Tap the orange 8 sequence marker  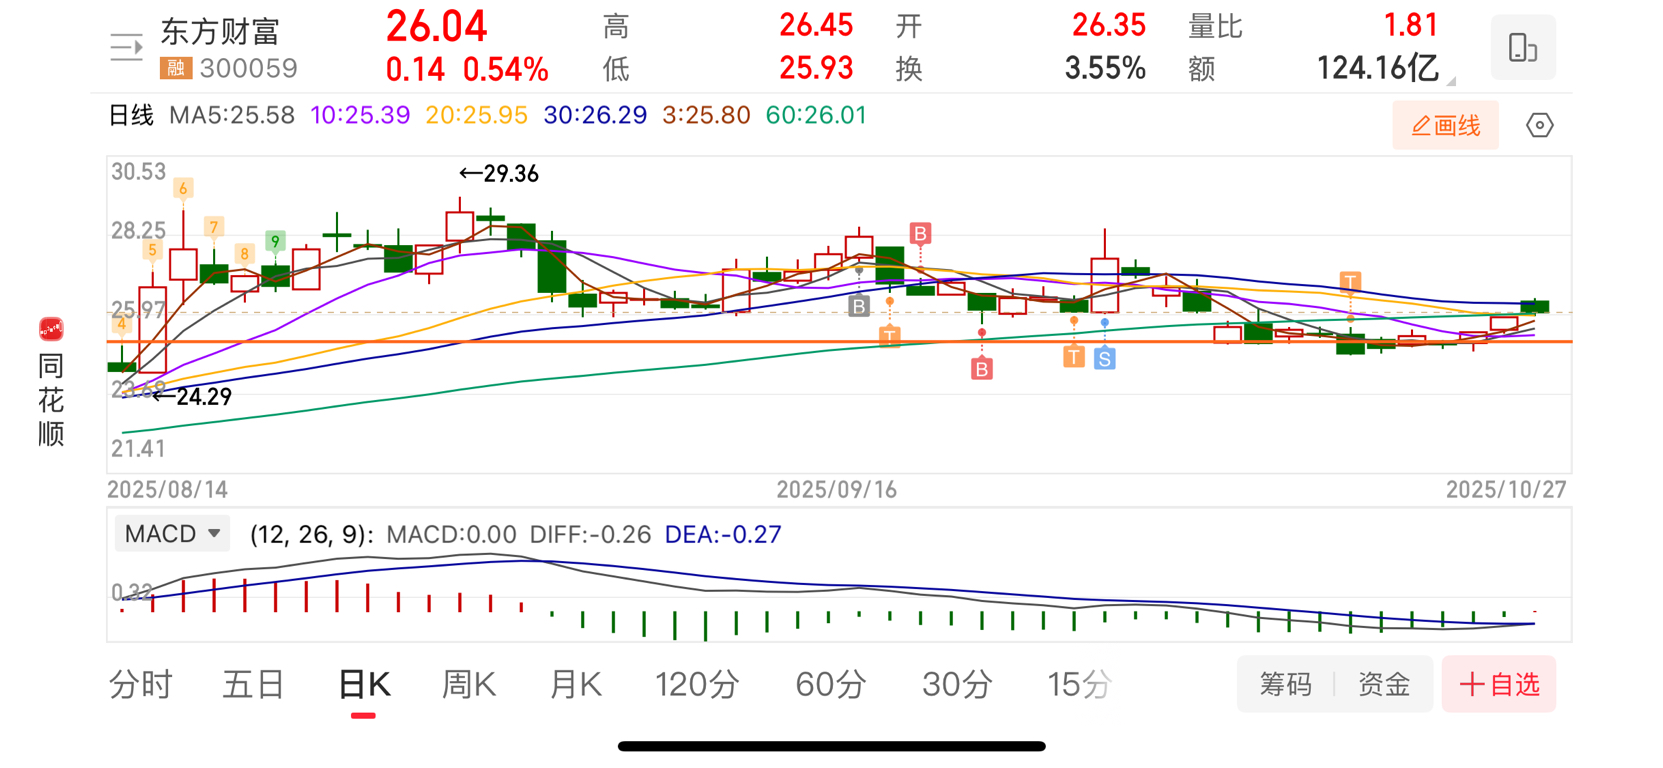pyautogui.click(x=244, y=254)
